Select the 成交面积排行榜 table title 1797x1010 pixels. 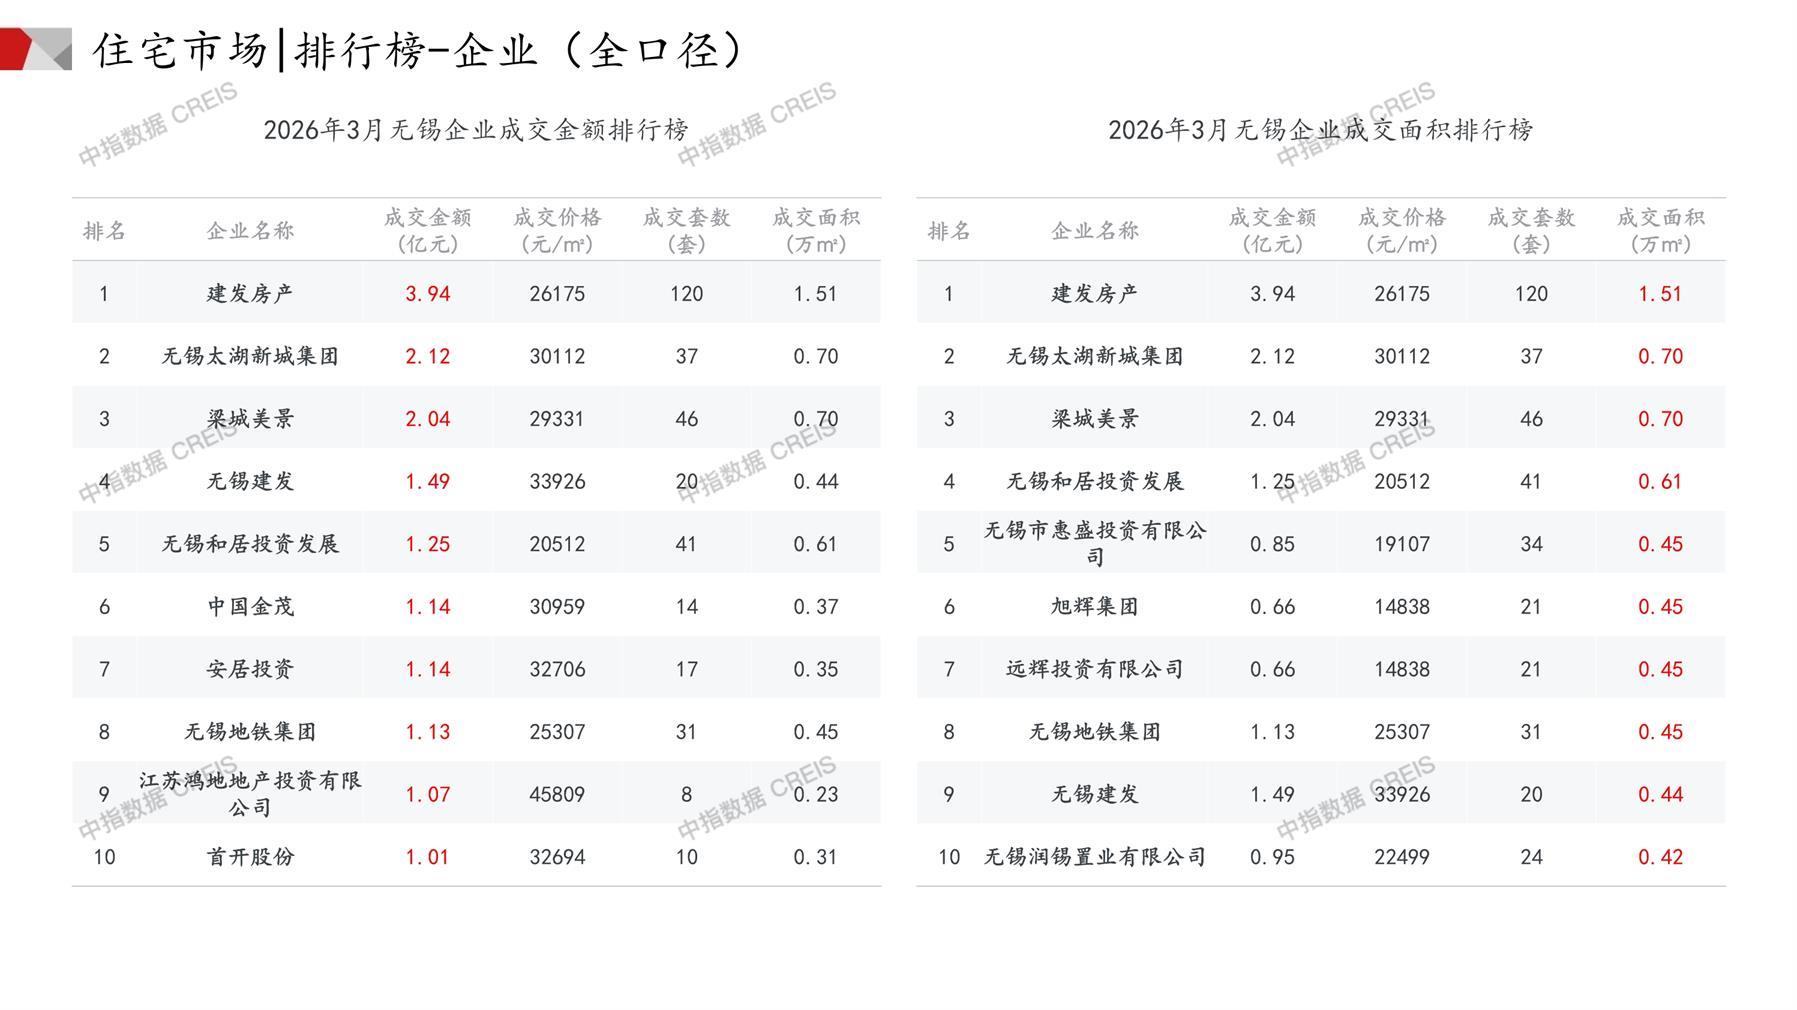pyautogui.click(x=1320, y=130)
